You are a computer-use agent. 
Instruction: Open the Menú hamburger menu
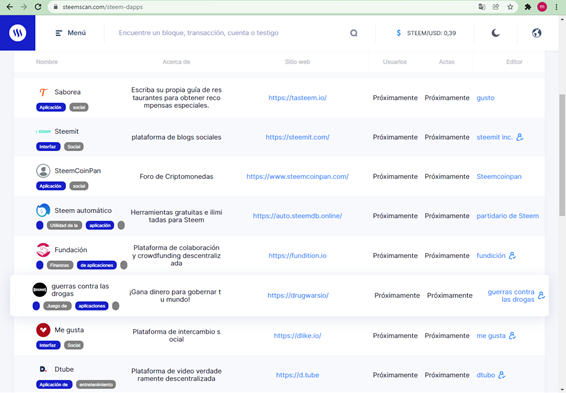point(71,33)
